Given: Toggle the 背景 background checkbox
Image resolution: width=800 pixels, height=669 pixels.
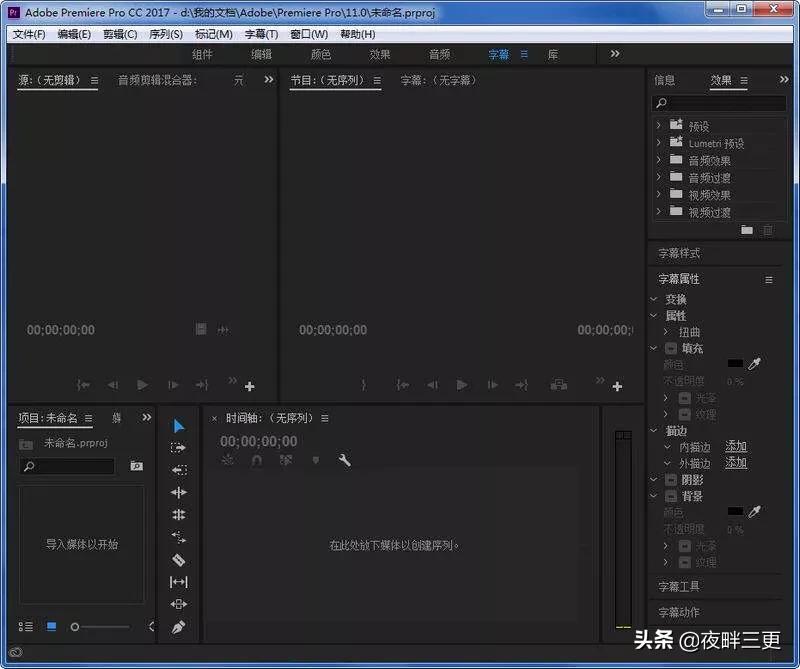Looking at the screenshot, I should pos(671,496).
